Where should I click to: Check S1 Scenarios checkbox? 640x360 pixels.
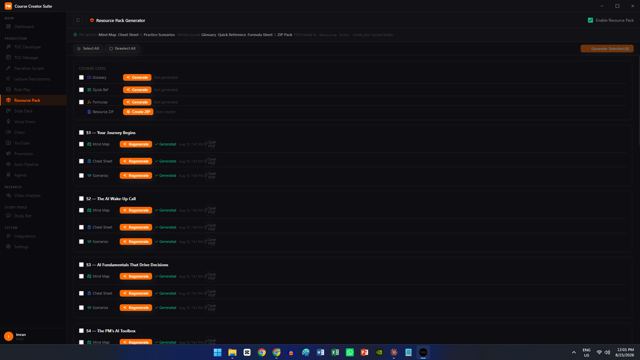pyautogui.click(x=81, y=176)
